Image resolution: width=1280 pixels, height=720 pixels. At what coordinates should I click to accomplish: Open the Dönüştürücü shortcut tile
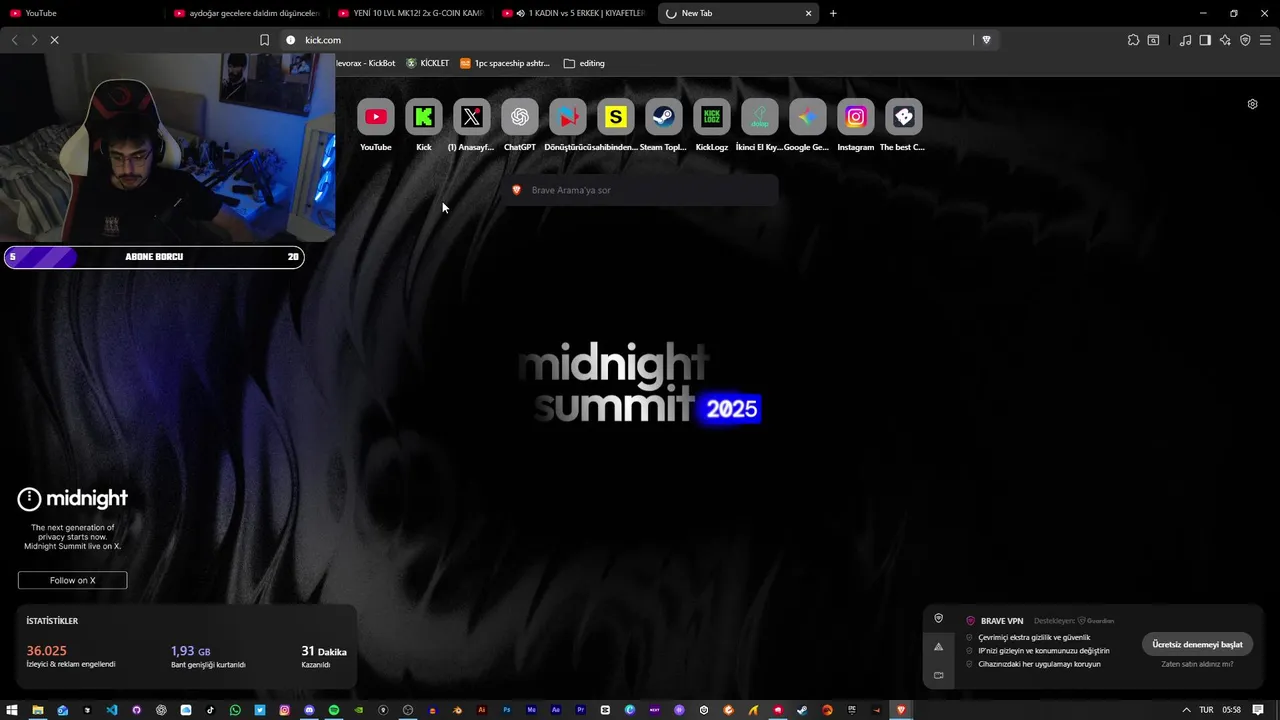click(568, 117)
